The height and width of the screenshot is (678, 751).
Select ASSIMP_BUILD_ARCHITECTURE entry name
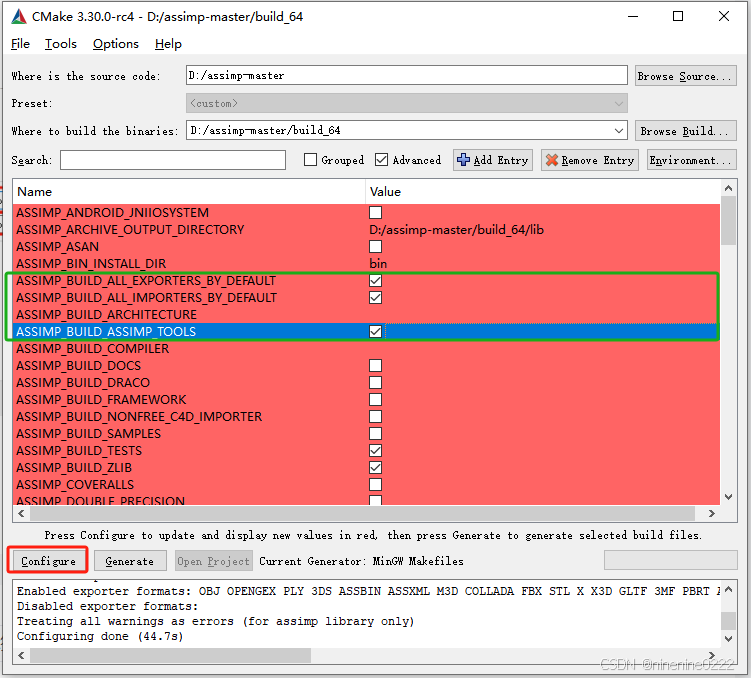pyautogui.click(x=106, y=315)
